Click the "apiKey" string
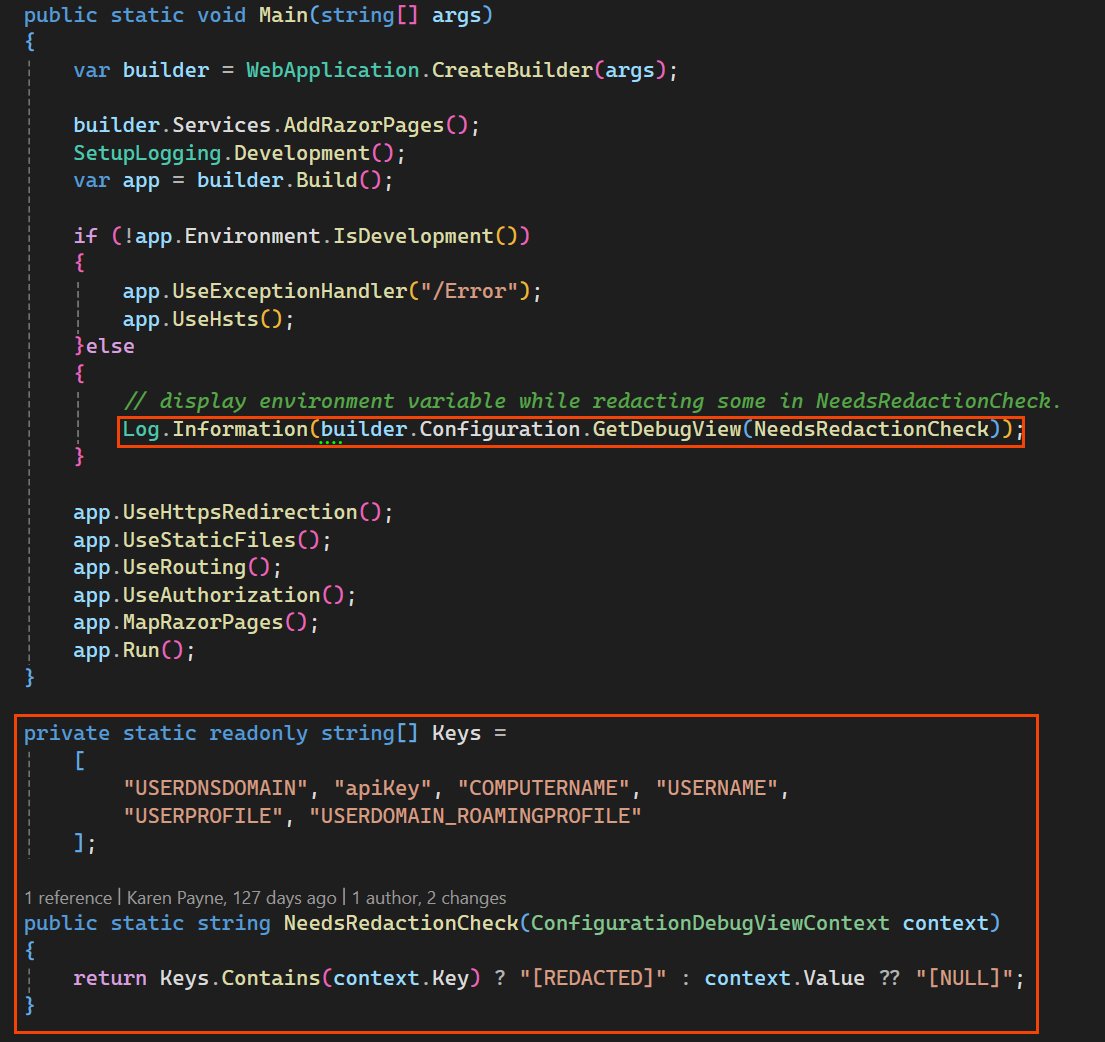 tap(383, 788)
